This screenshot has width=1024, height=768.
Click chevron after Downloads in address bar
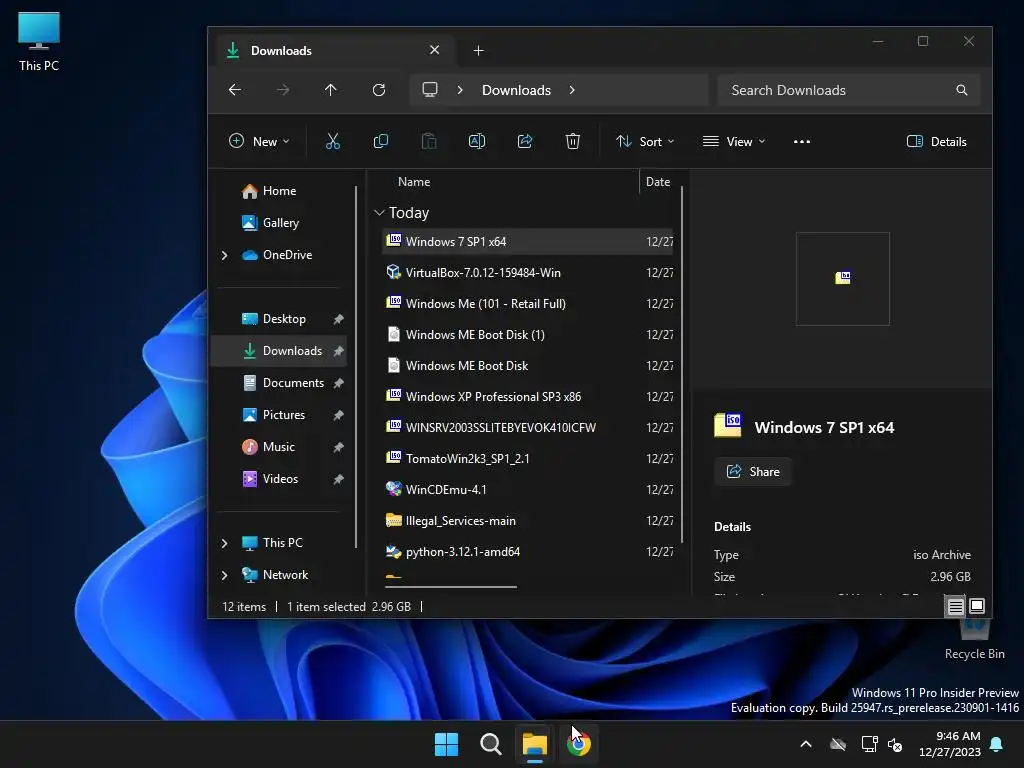point(572,90)
